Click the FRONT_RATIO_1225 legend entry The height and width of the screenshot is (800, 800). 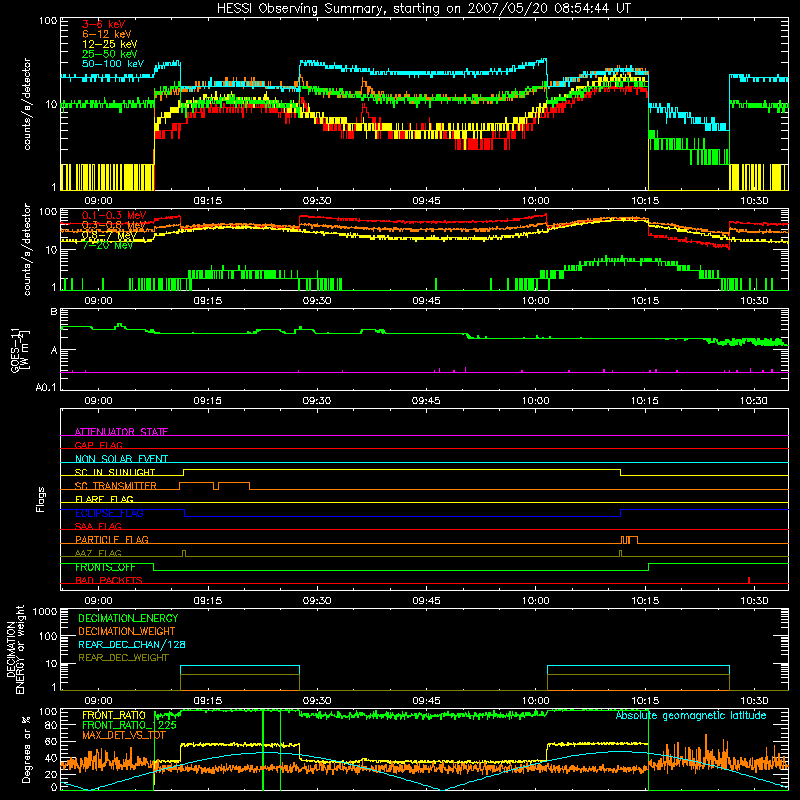tap(129, 725)
